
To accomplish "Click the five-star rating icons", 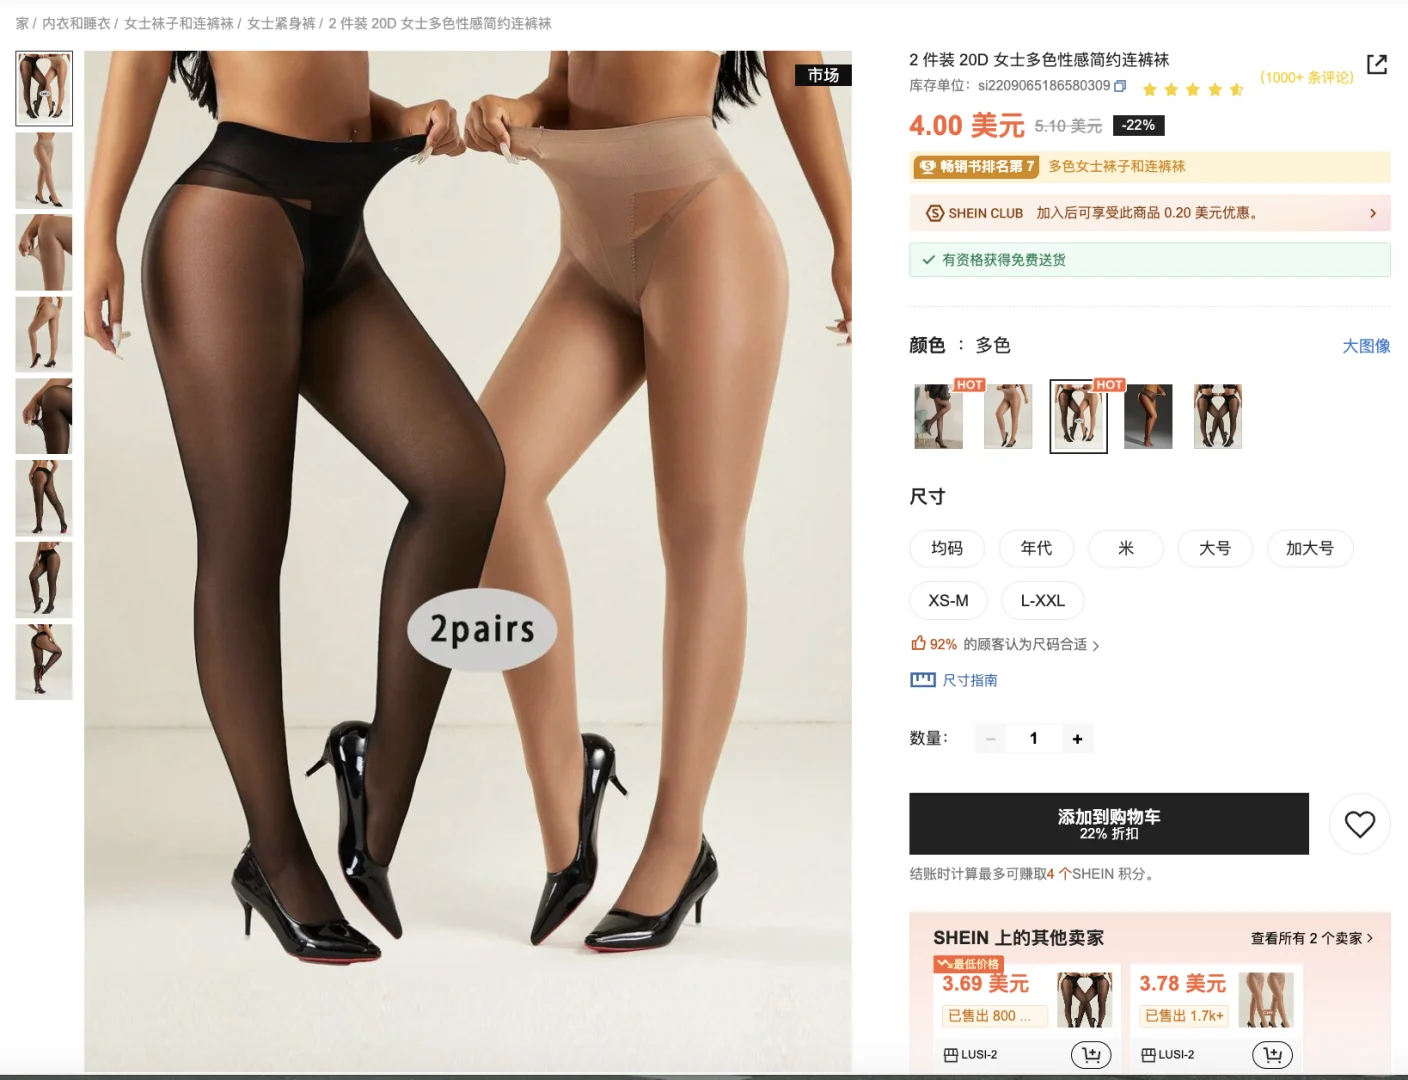I will click(x=1193, y=89).
